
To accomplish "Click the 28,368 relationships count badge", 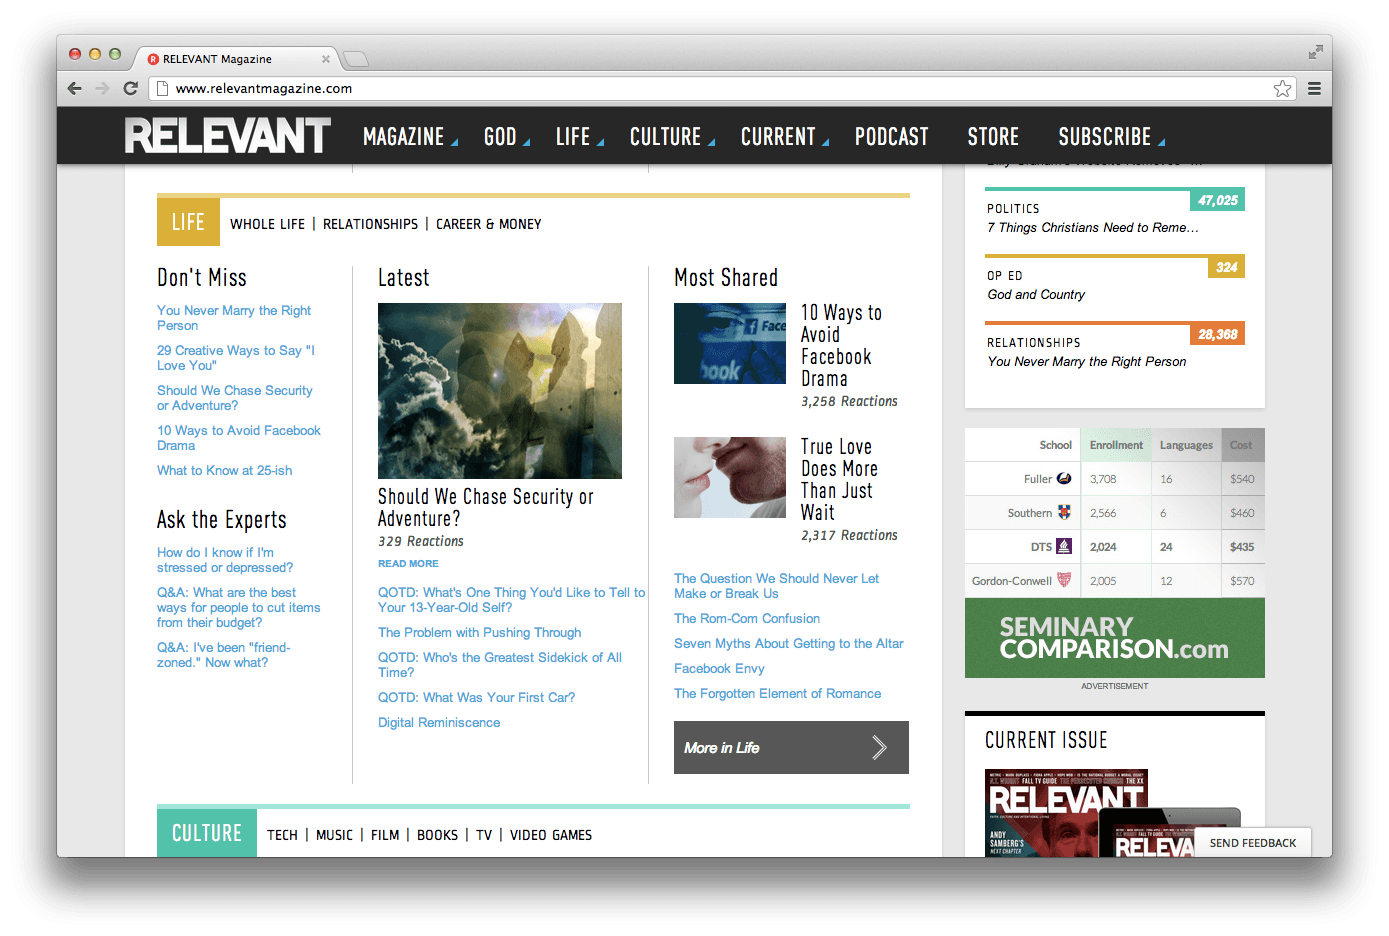I will 1217,334.
